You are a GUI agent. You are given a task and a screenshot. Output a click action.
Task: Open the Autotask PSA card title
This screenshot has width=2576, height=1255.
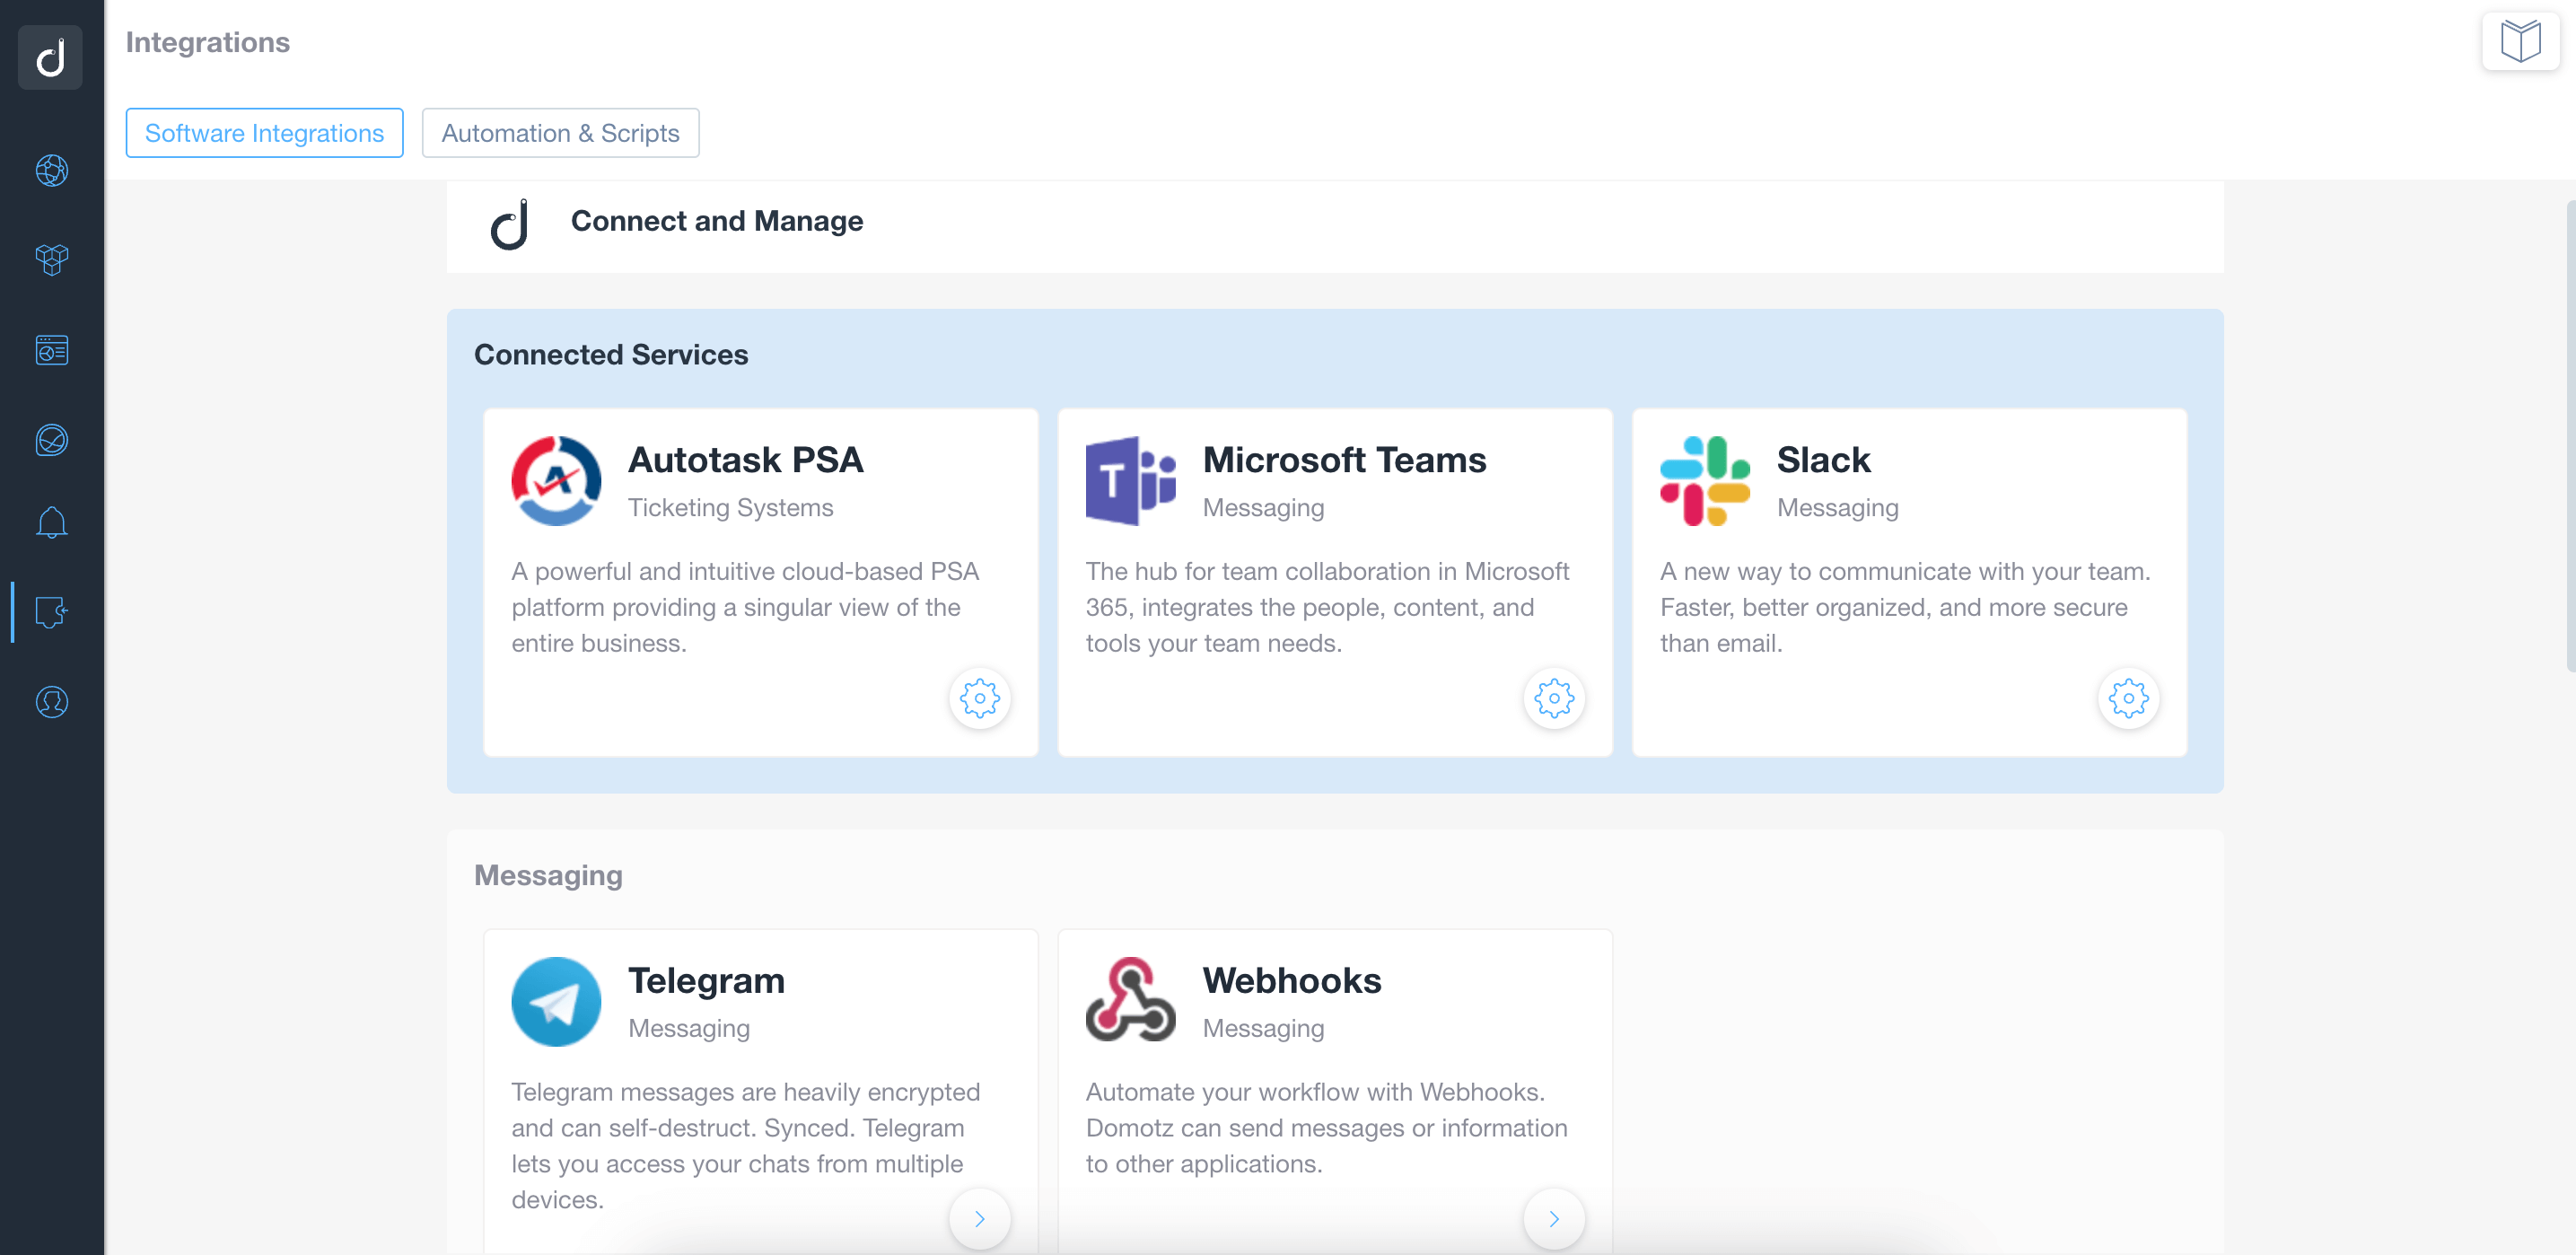(745, 460)
